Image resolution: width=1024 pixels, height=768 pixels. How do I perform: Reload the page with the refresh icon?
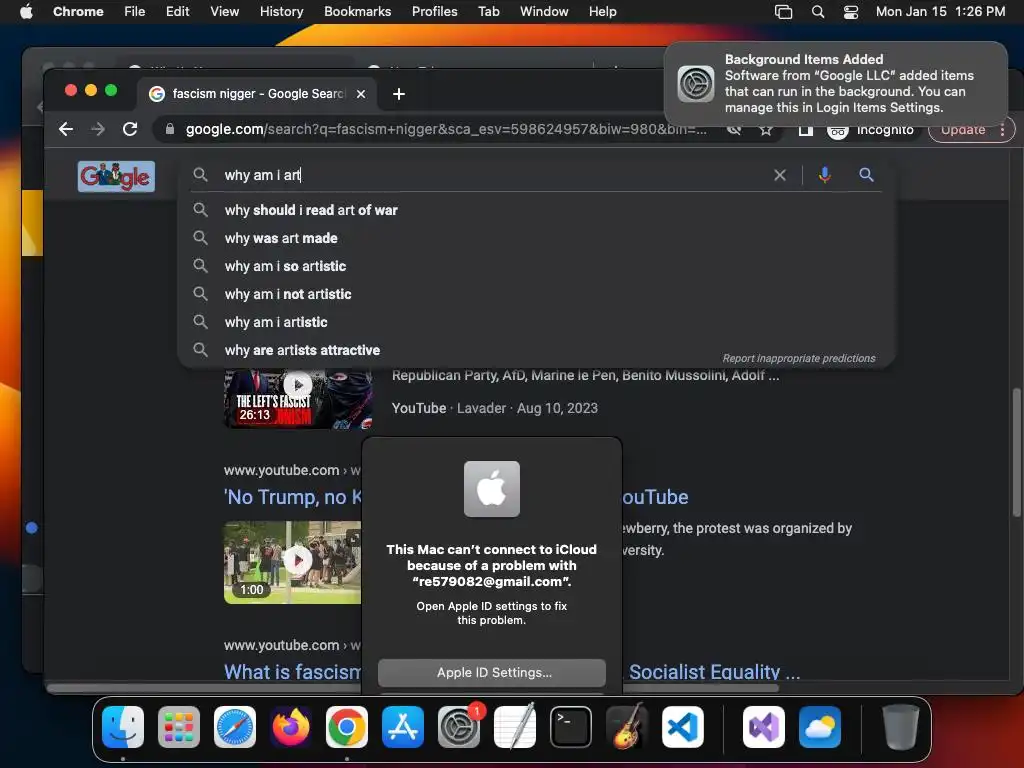point(130,129)
